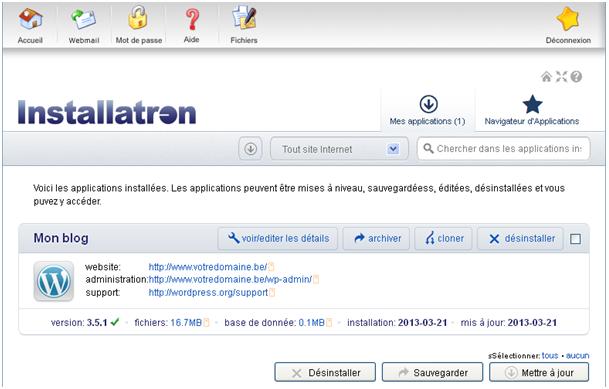The width and height of the screenshot is (609, 389).
Task: Click the magnifier icon in search box
Action: (428, 148)
